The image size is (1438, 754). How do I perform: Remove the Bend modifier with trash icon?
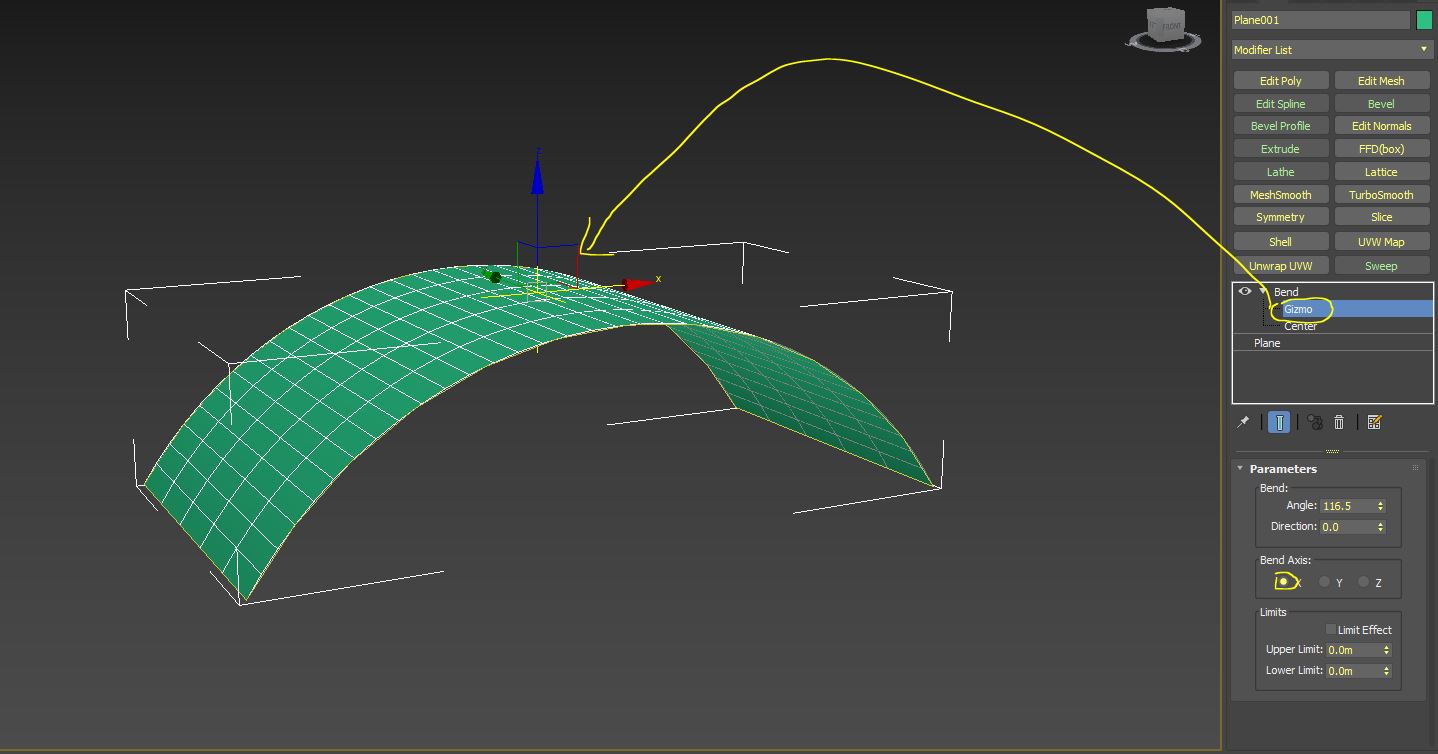click(1339, 421)
